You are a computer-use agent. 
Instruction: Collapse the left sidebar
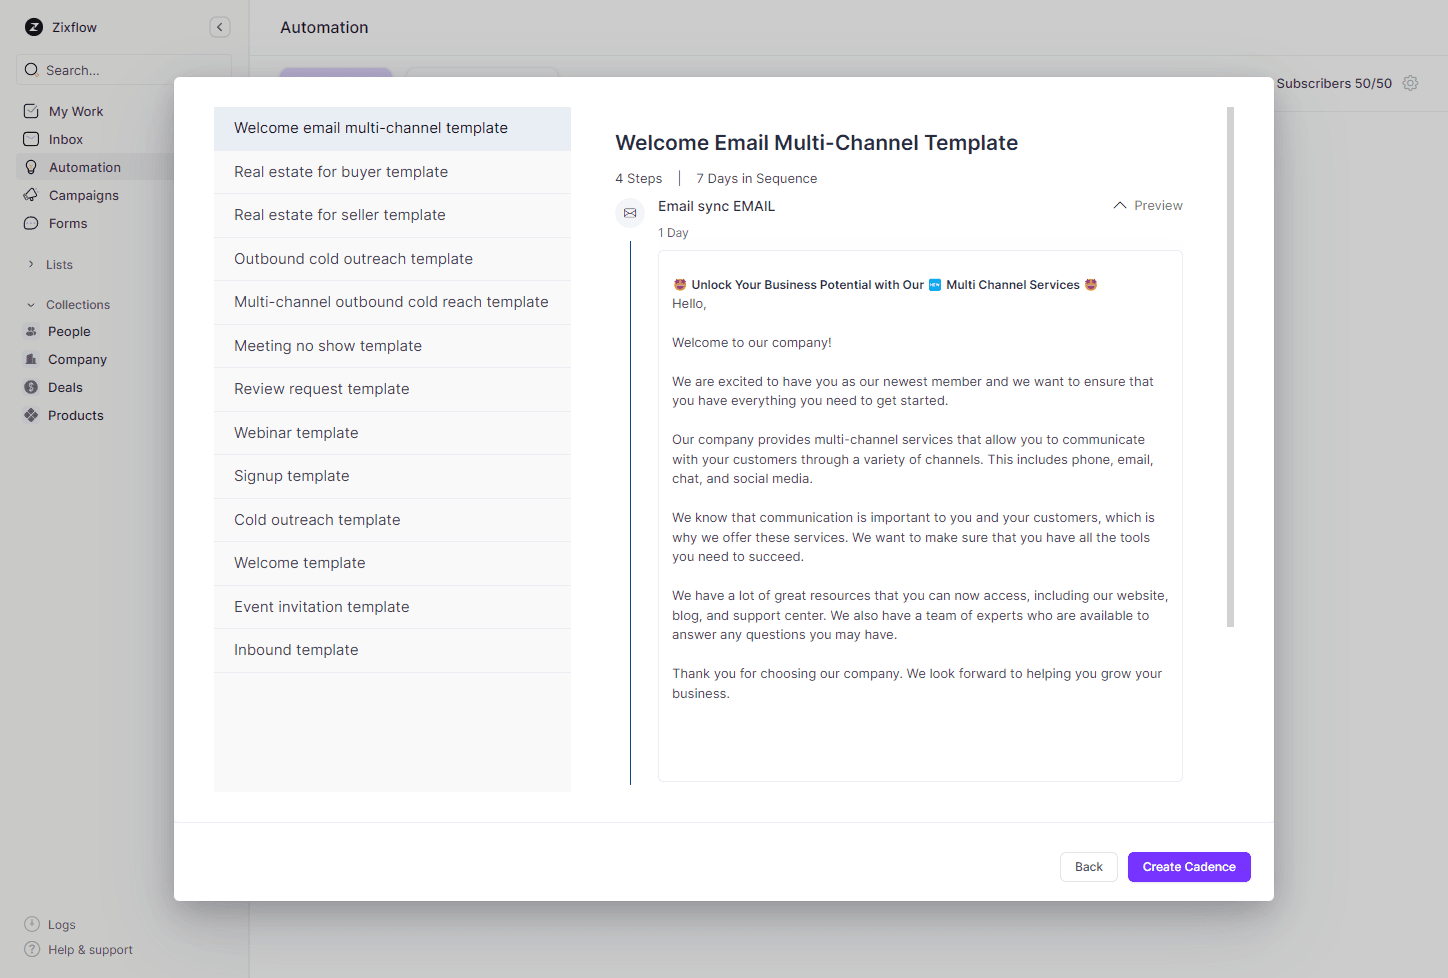220,27
